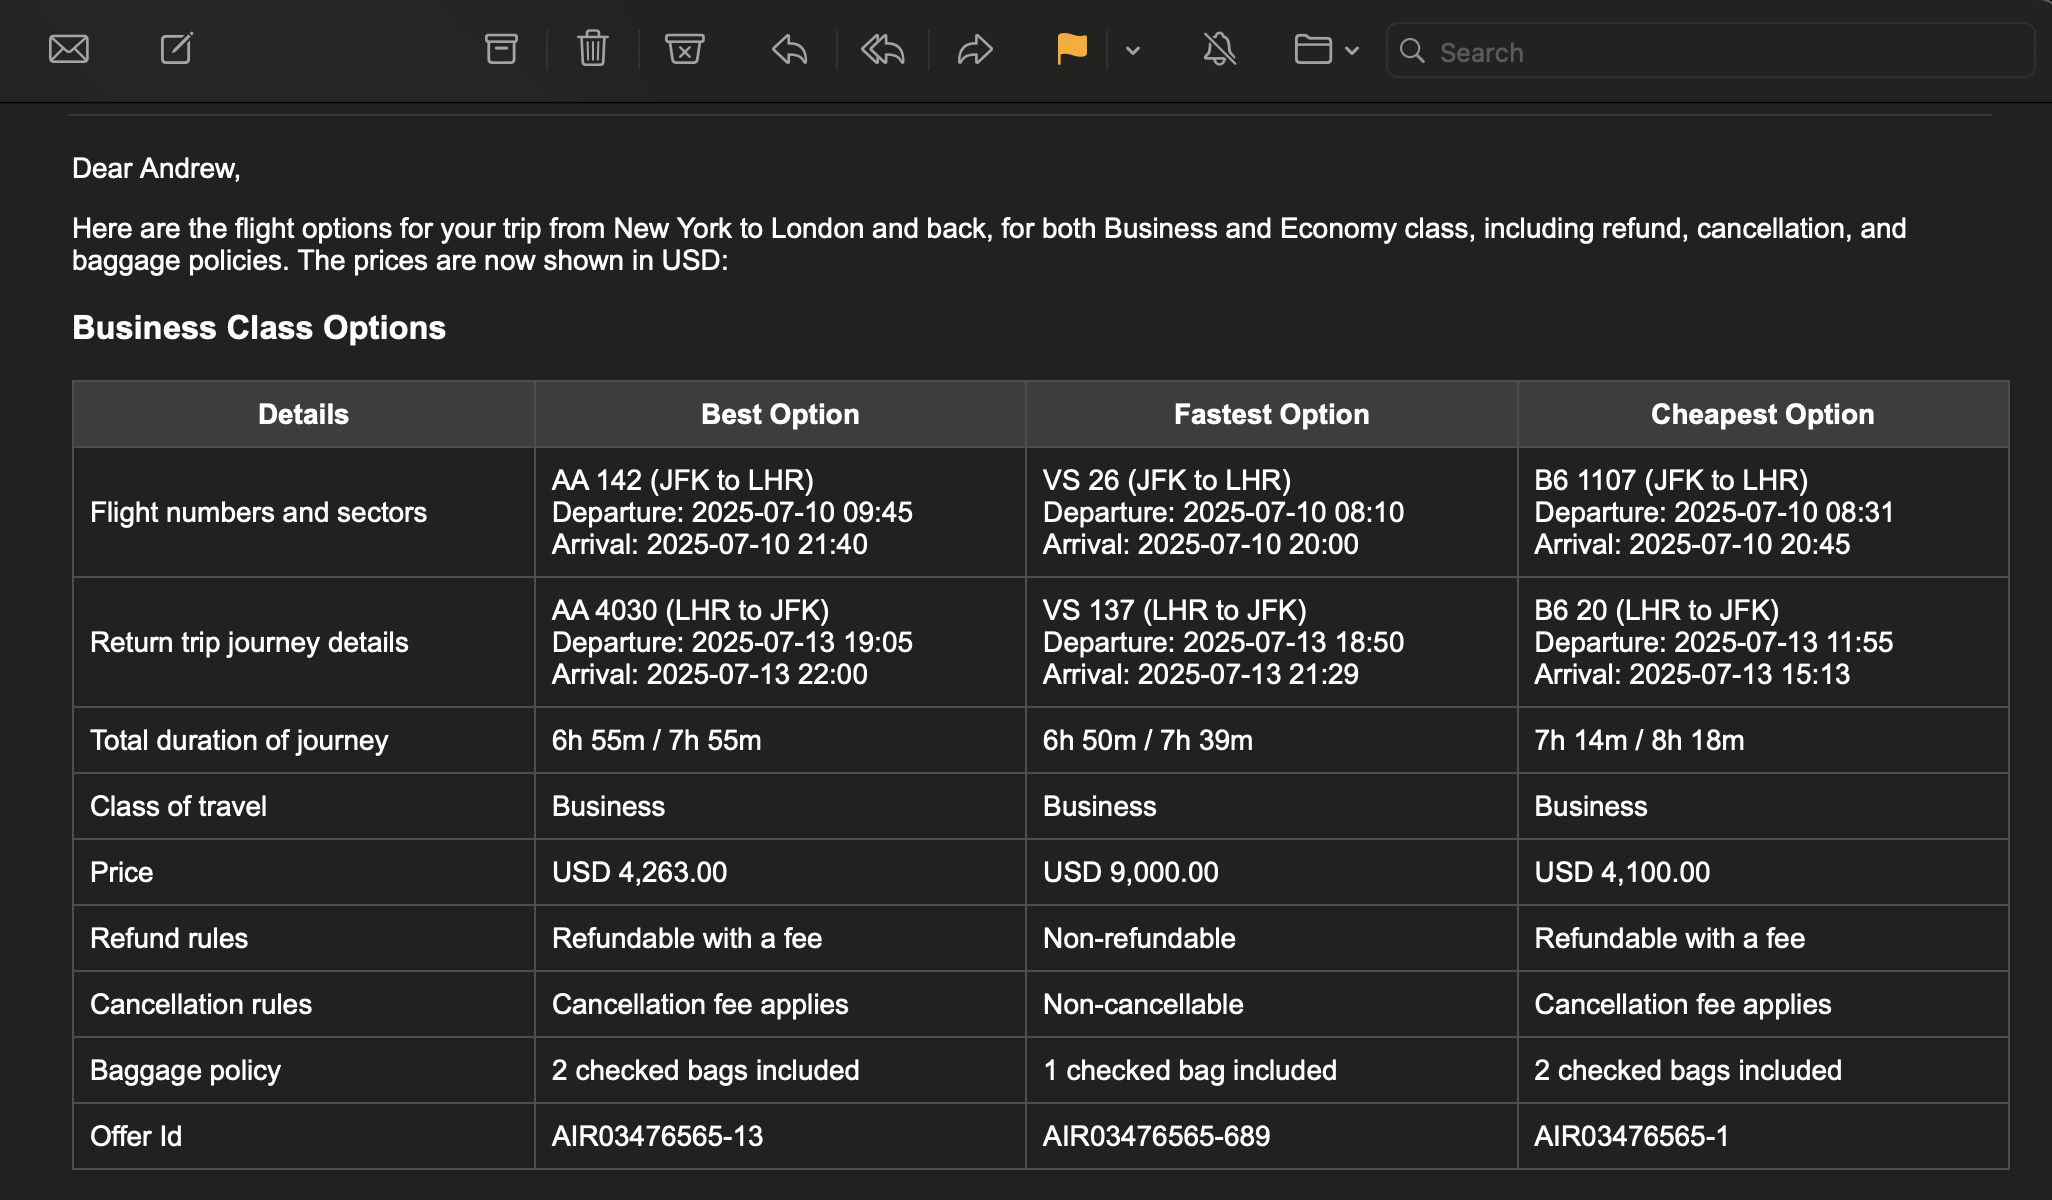Delete the email with trash icon
The image size is (2052, 1200).
(x=593, y=49)
